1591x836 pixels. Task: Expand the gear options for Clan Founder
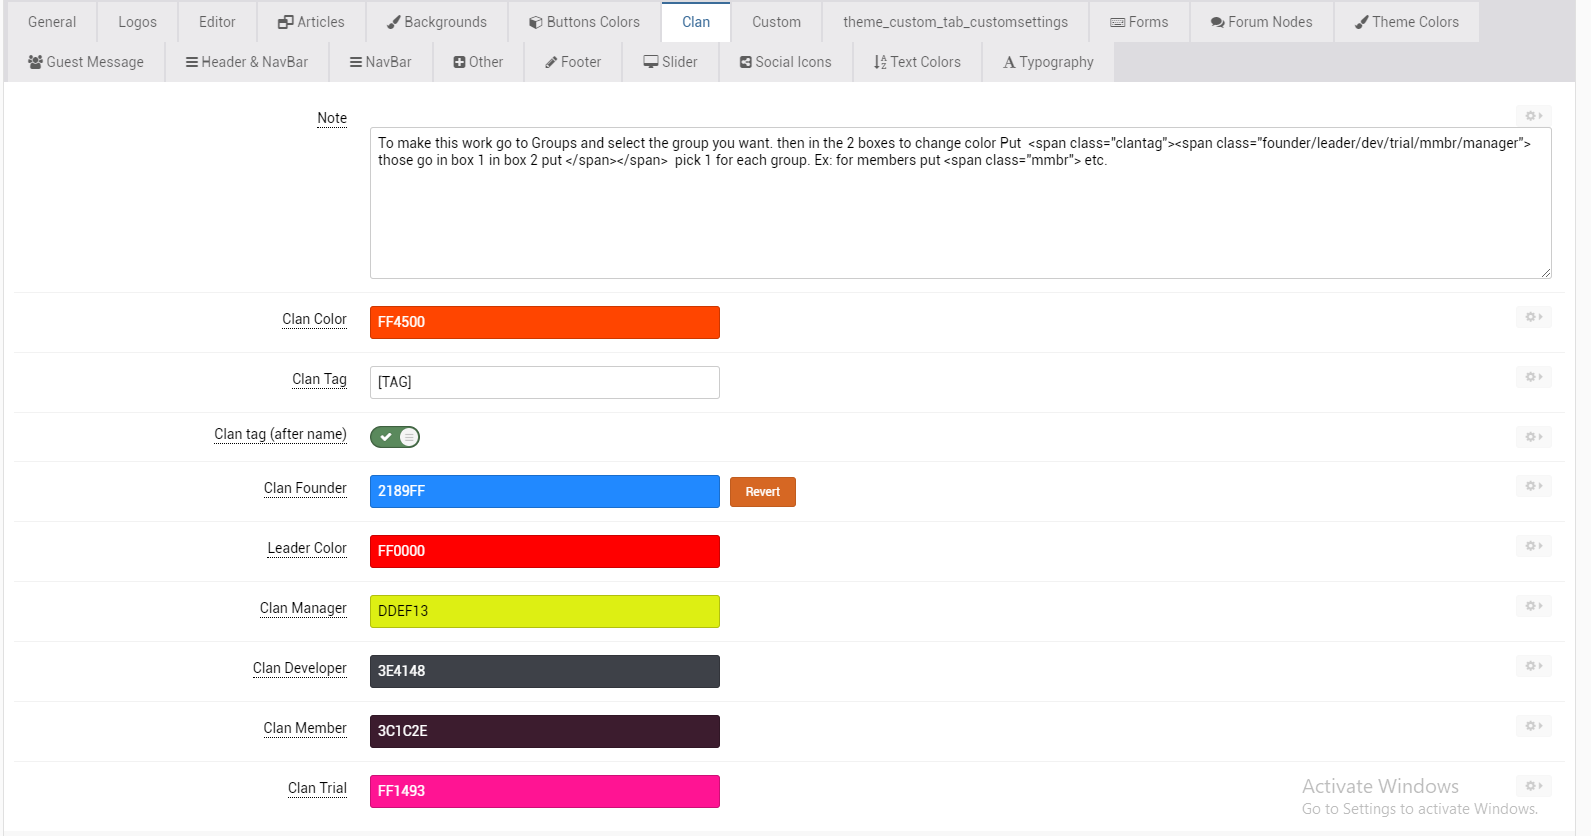click(1533, 486)
